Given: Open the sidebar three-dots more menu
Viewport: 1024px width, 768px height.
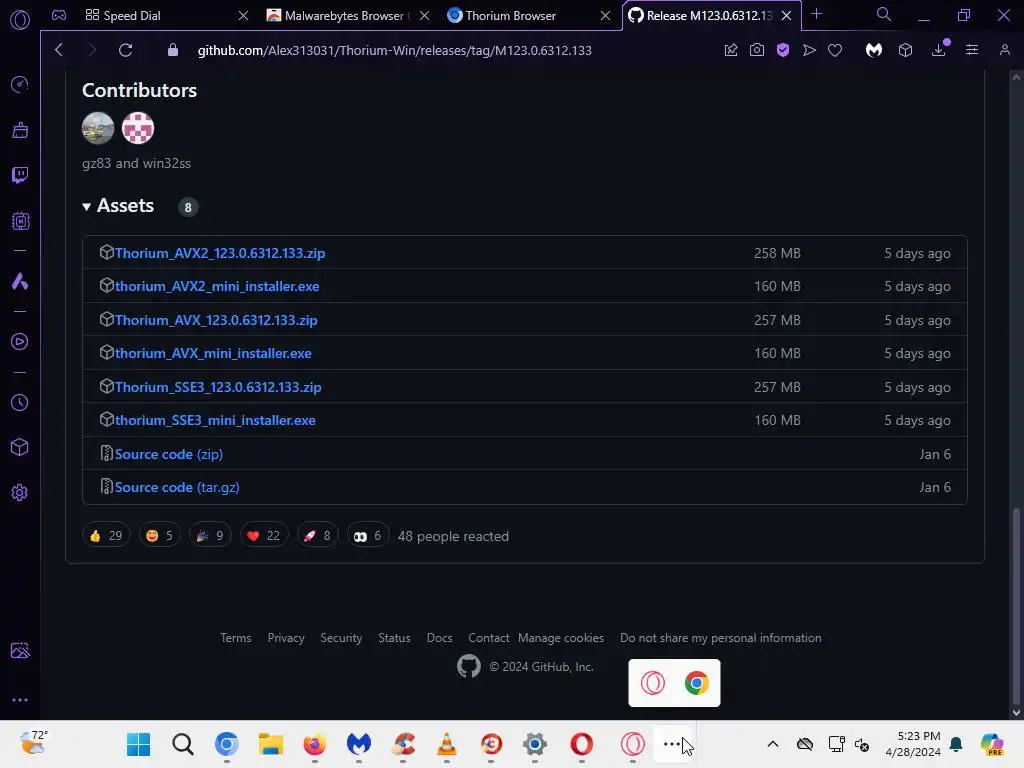Looking at the screenshot, I should [x=20, y=699].
